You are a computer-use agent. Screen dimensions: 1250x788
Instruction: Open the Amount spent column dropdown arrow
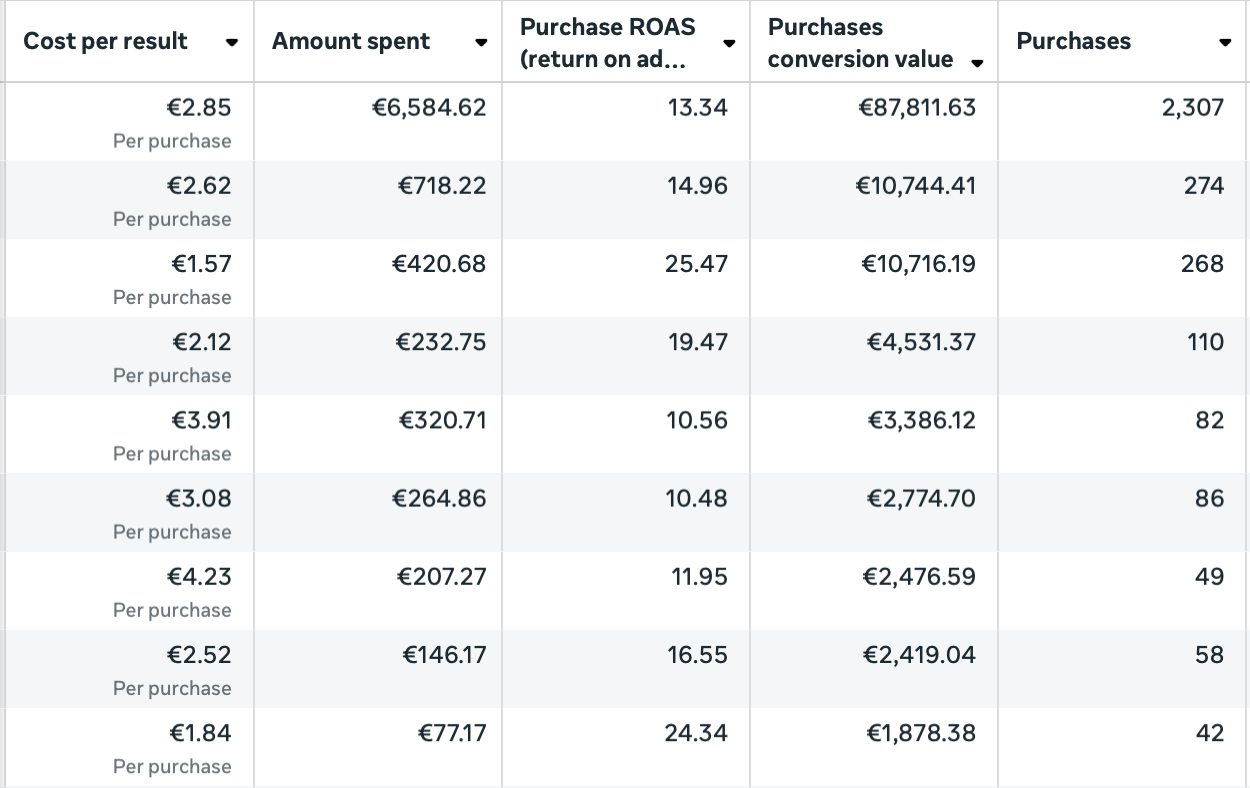(x=481, y=43)
